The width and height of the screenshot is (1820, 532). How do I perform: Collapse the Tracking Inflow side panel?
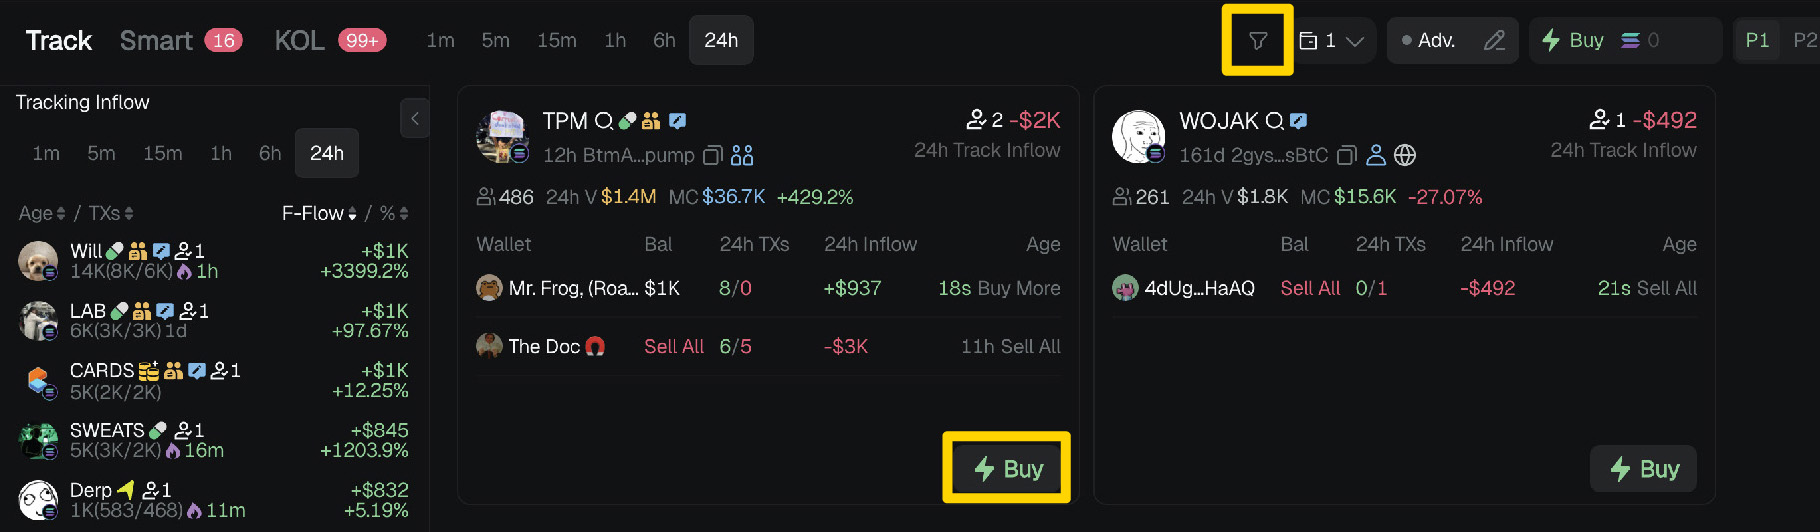pos(415,118)
